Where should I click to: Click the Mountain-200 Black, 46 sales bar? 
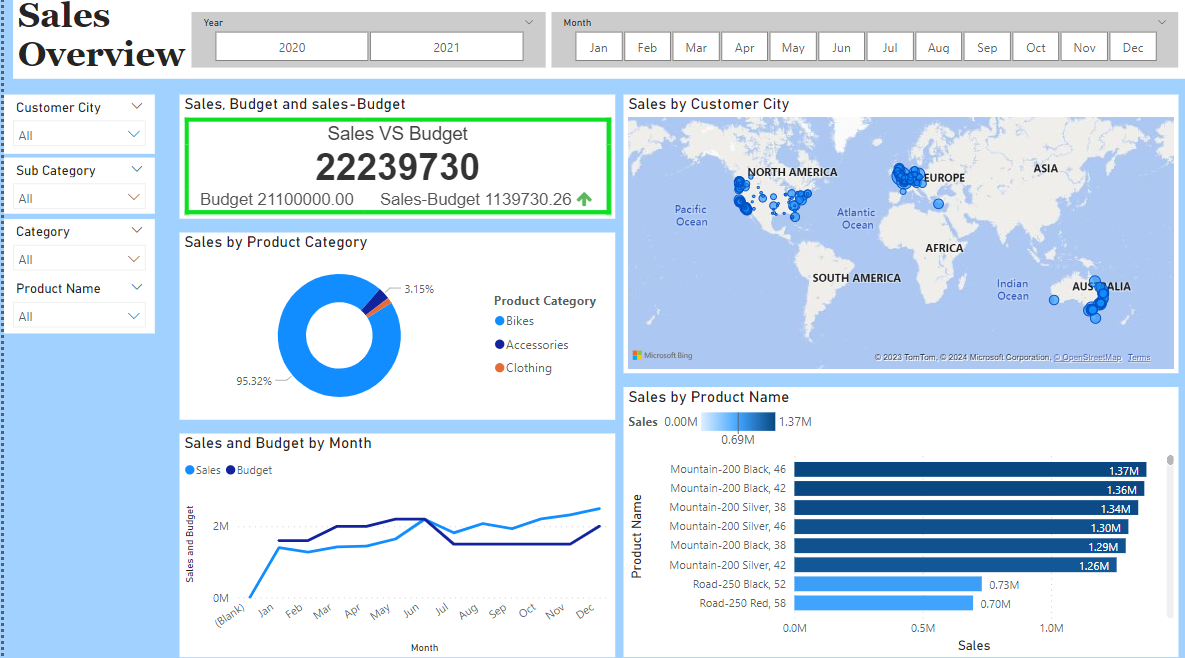point(970,470)
